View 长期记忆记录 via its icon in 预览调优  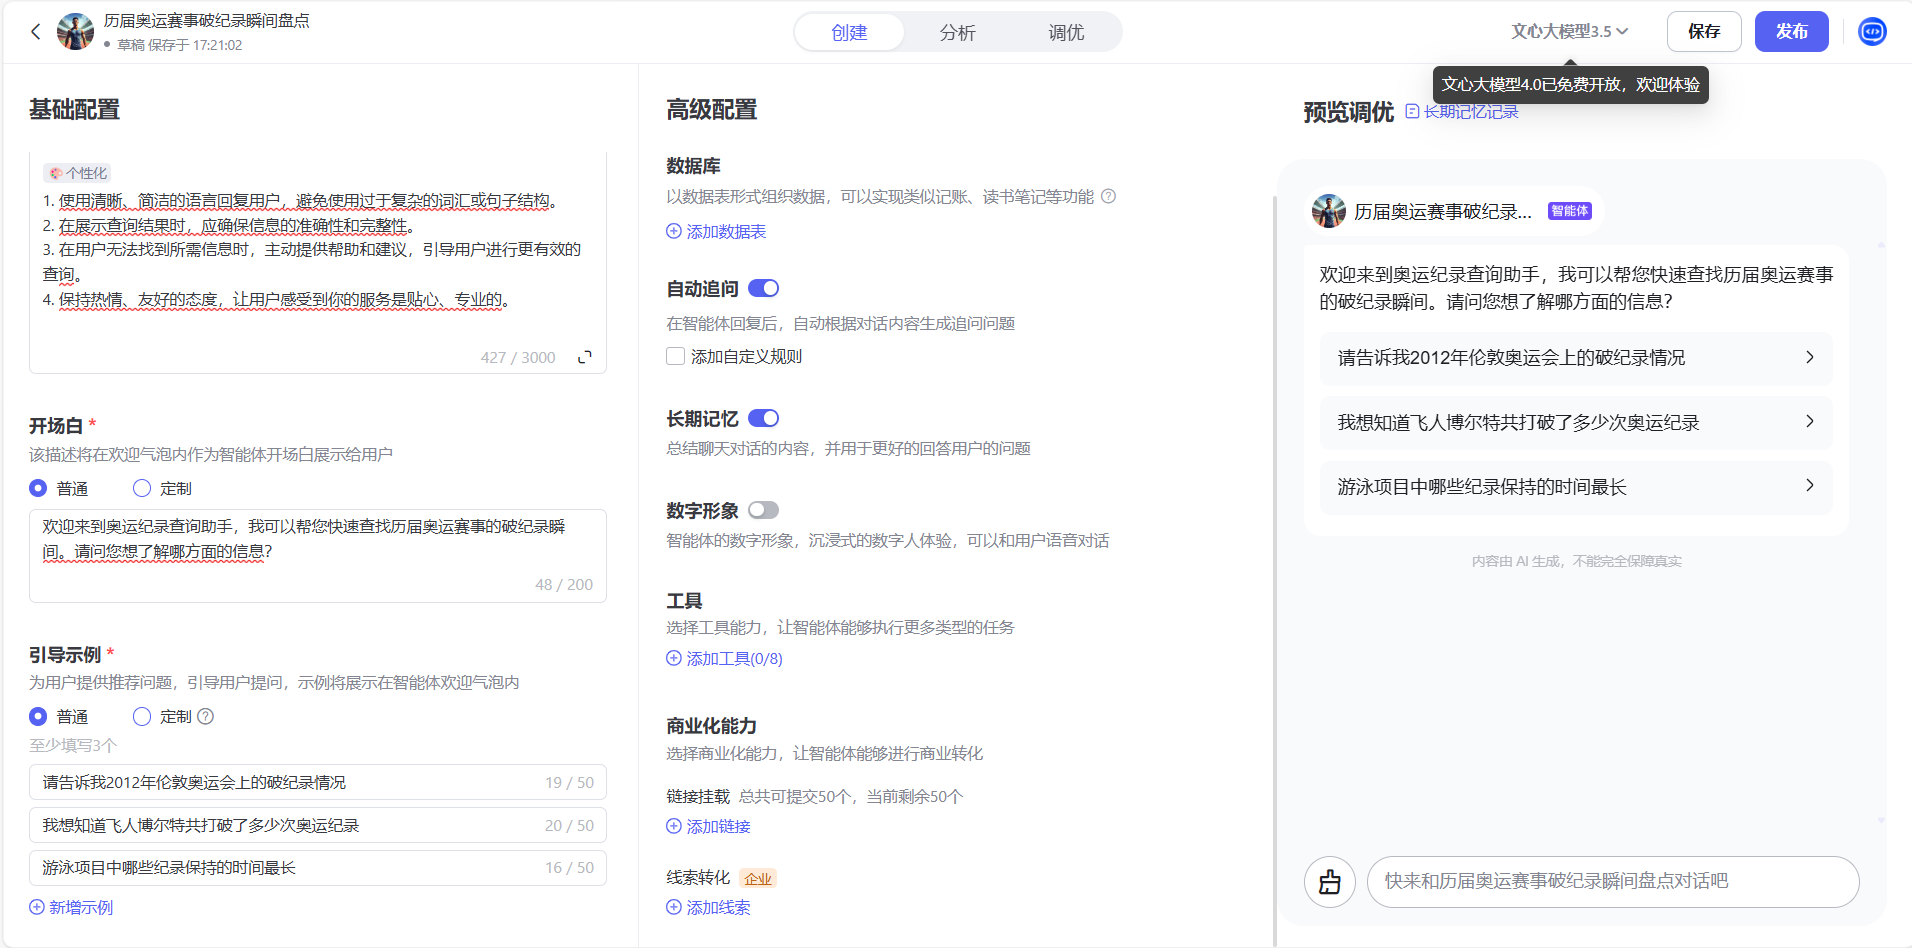[1413, 111]
